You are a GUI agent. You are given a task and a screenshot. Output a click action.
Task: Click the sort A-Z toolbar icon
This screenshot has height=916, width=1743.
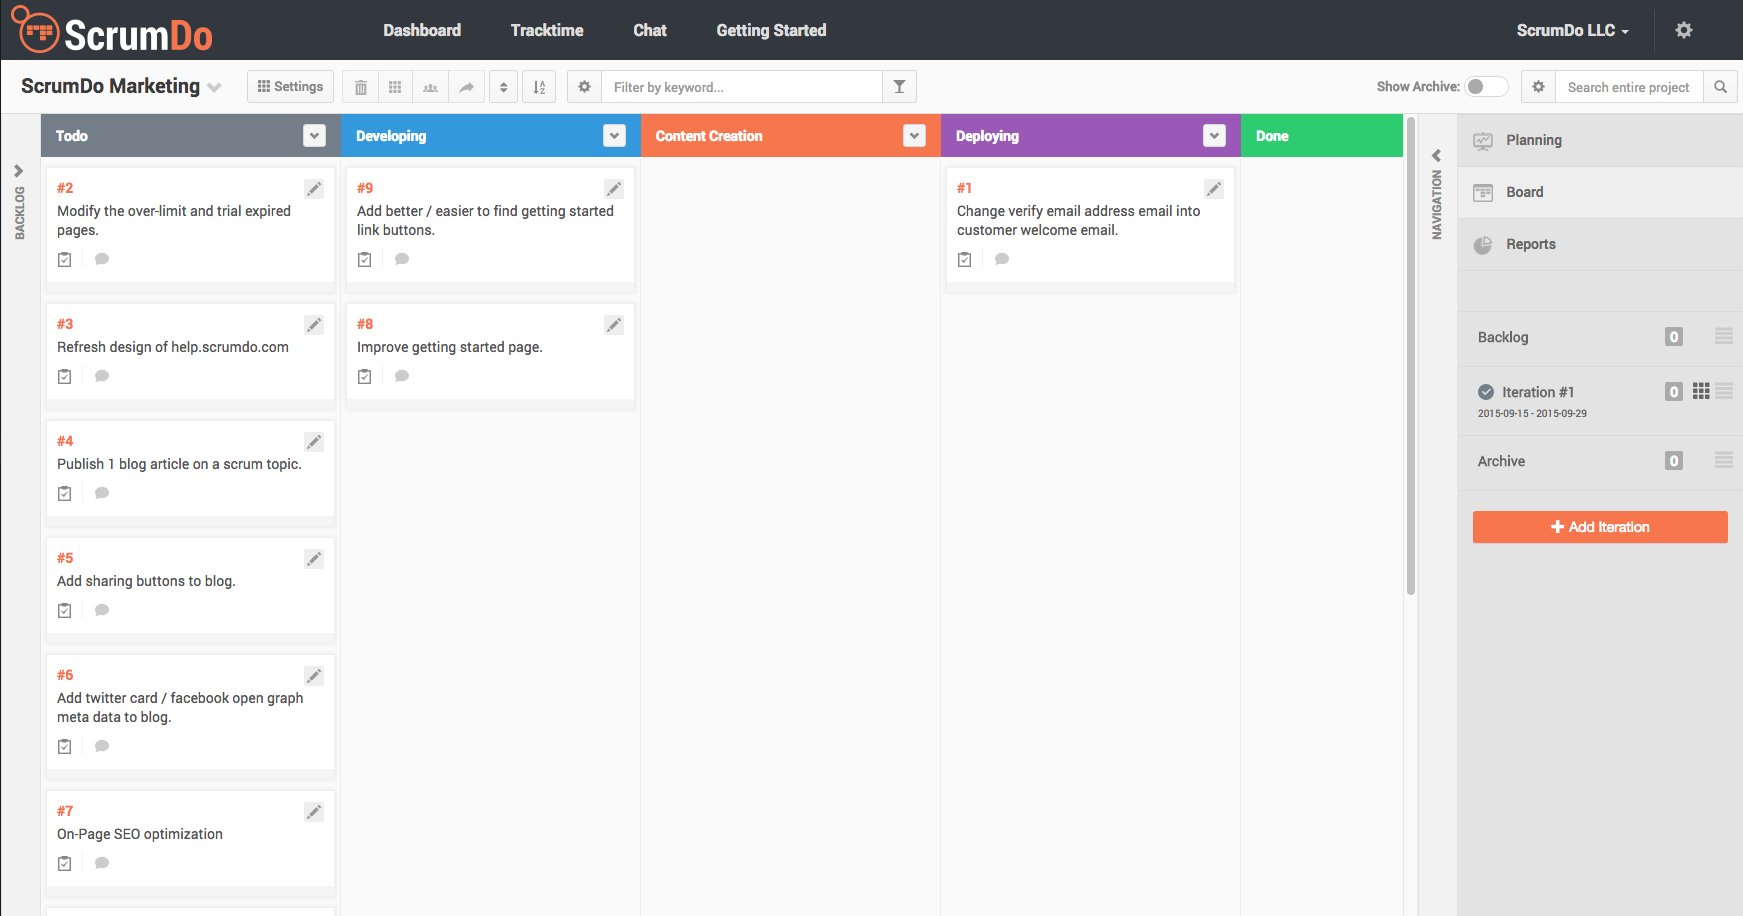539,87
